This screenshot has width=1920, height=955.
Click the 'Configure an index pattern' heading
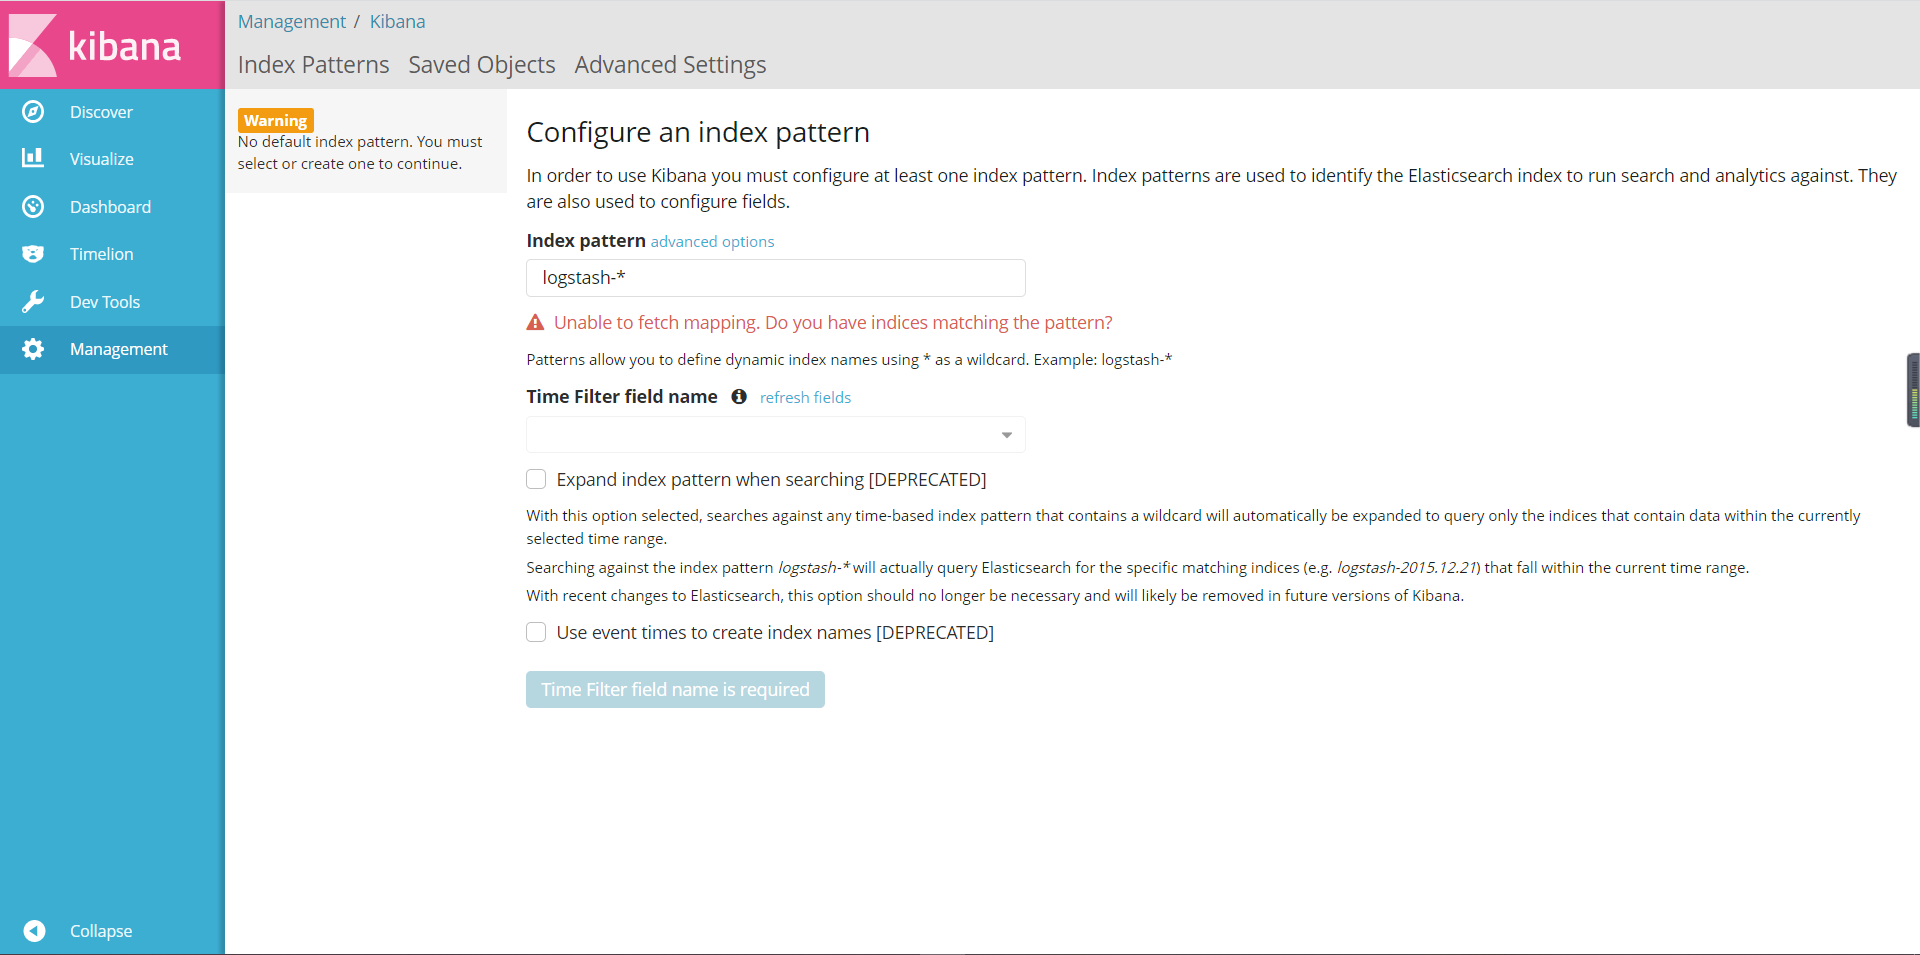pos(698,132)
